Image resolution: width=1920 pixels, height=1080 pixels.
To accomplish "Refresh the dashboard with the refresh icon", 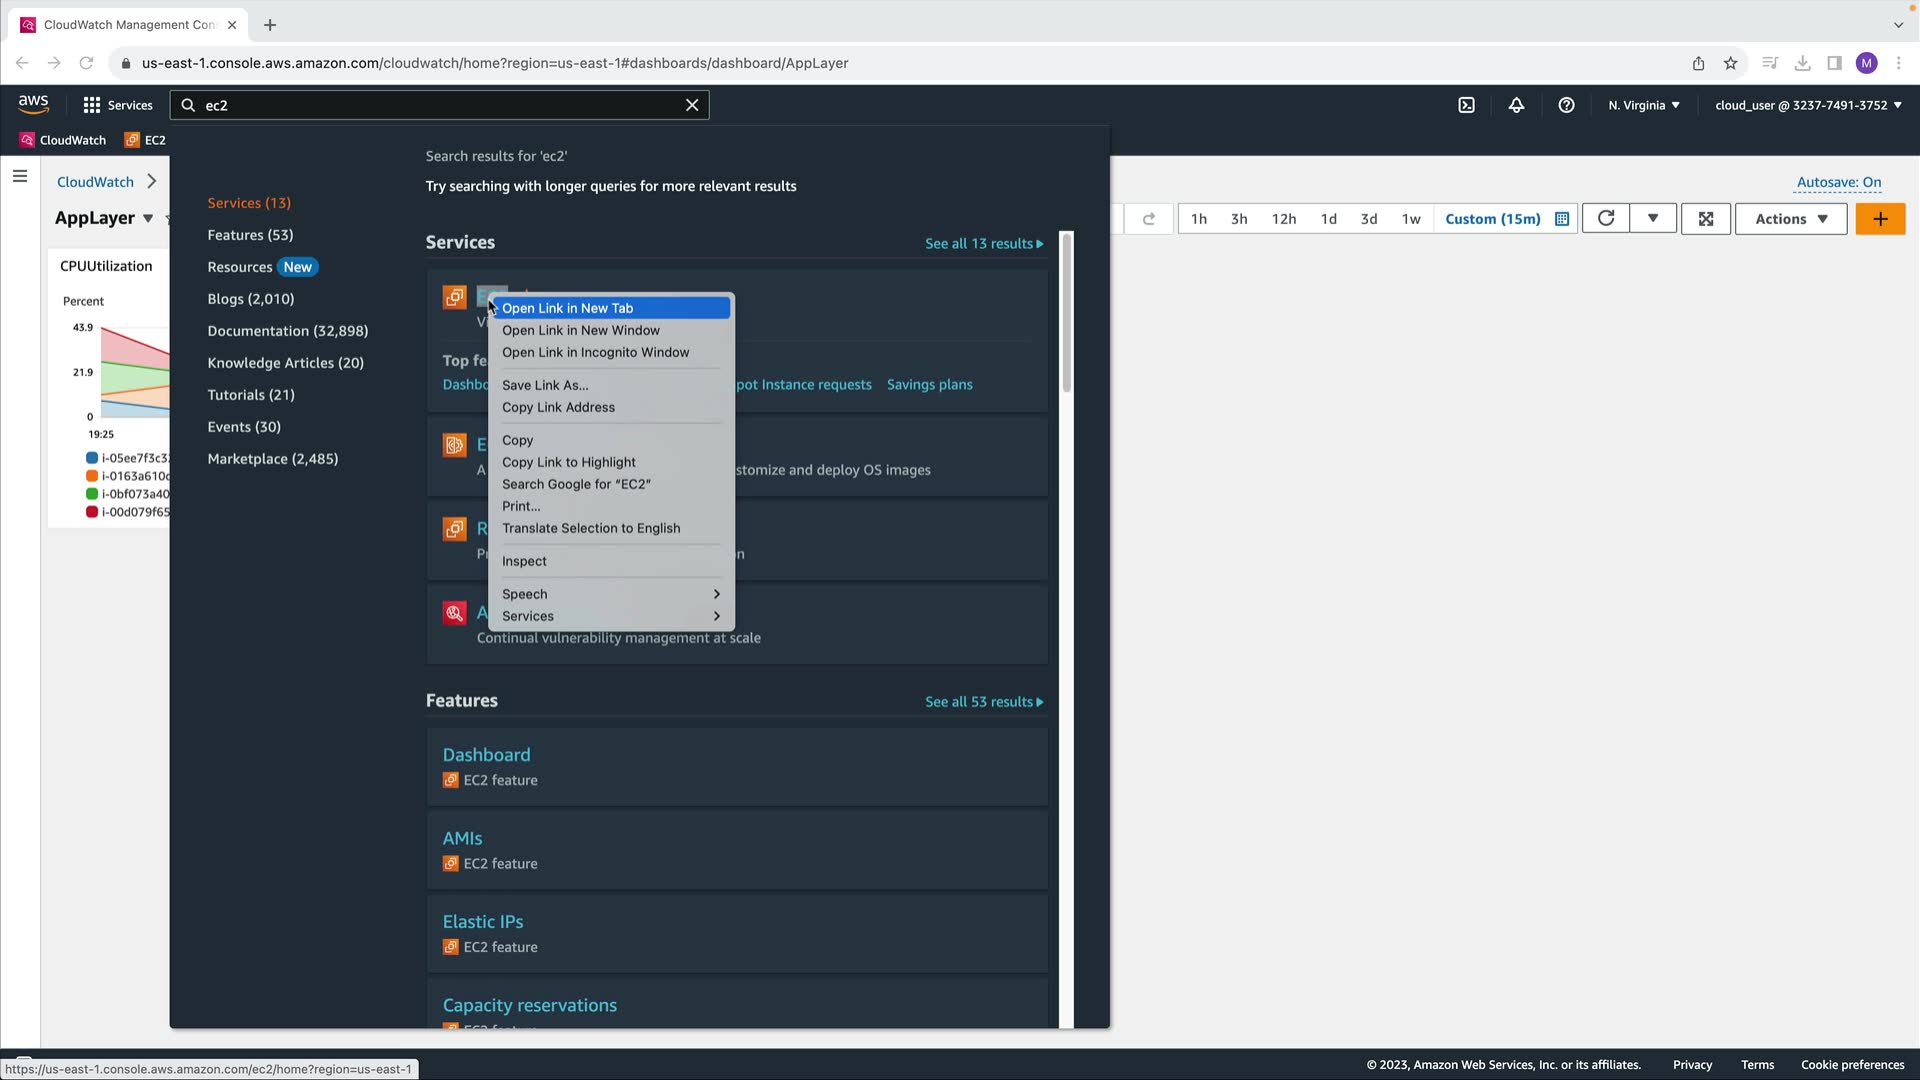I will click(x=1606, y=219).
